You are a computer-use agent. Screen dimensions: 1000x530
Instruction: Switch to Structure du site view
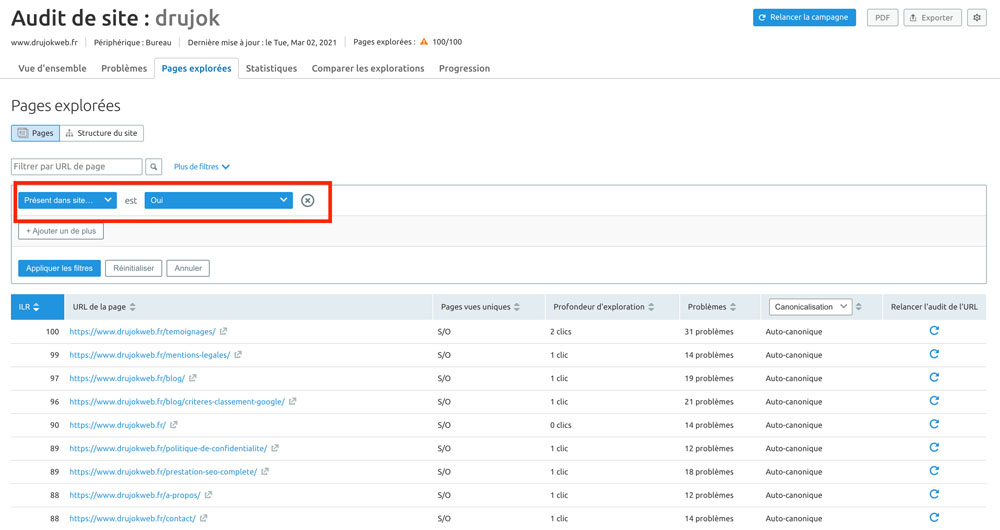[102, 133]
